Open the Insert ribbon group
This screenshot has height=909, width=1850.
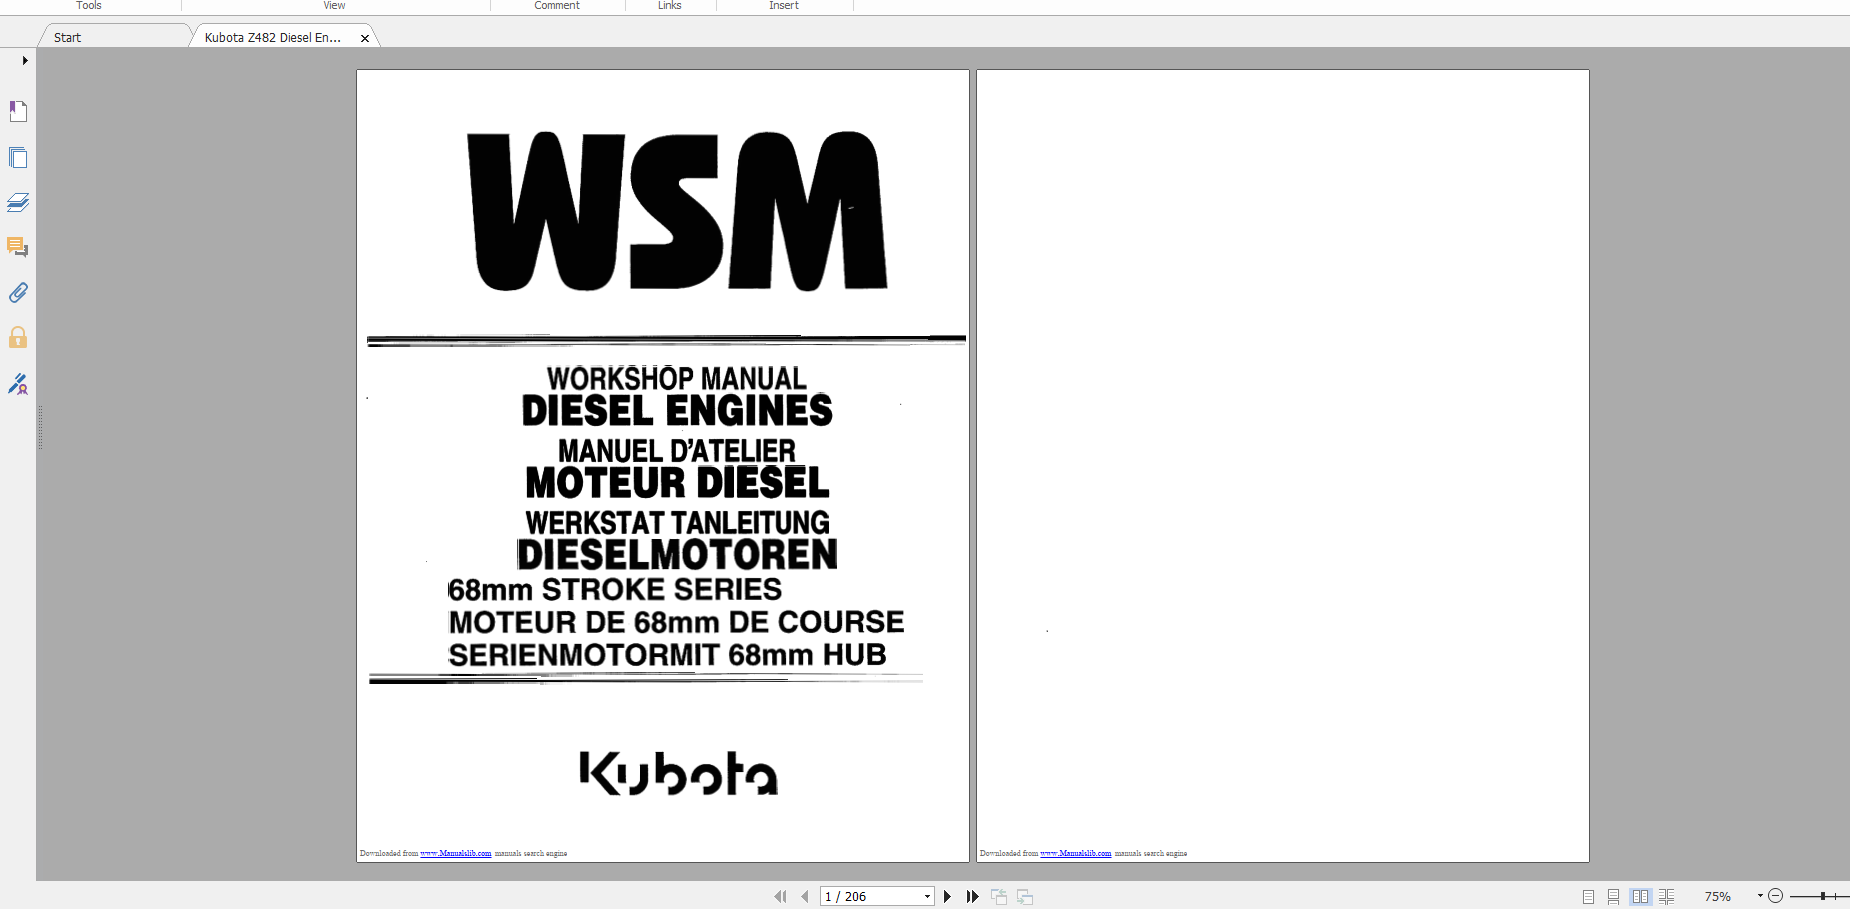click(784, 6)
